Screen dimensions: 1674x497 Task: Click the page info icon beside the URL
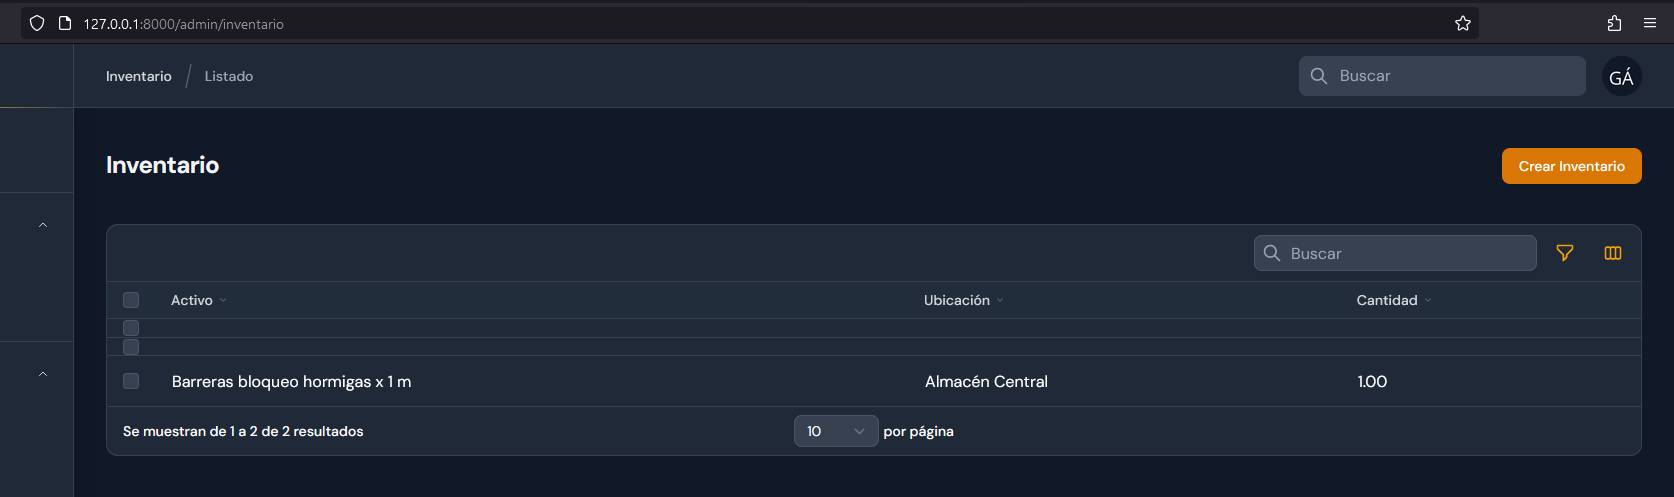tap(65, 23)
